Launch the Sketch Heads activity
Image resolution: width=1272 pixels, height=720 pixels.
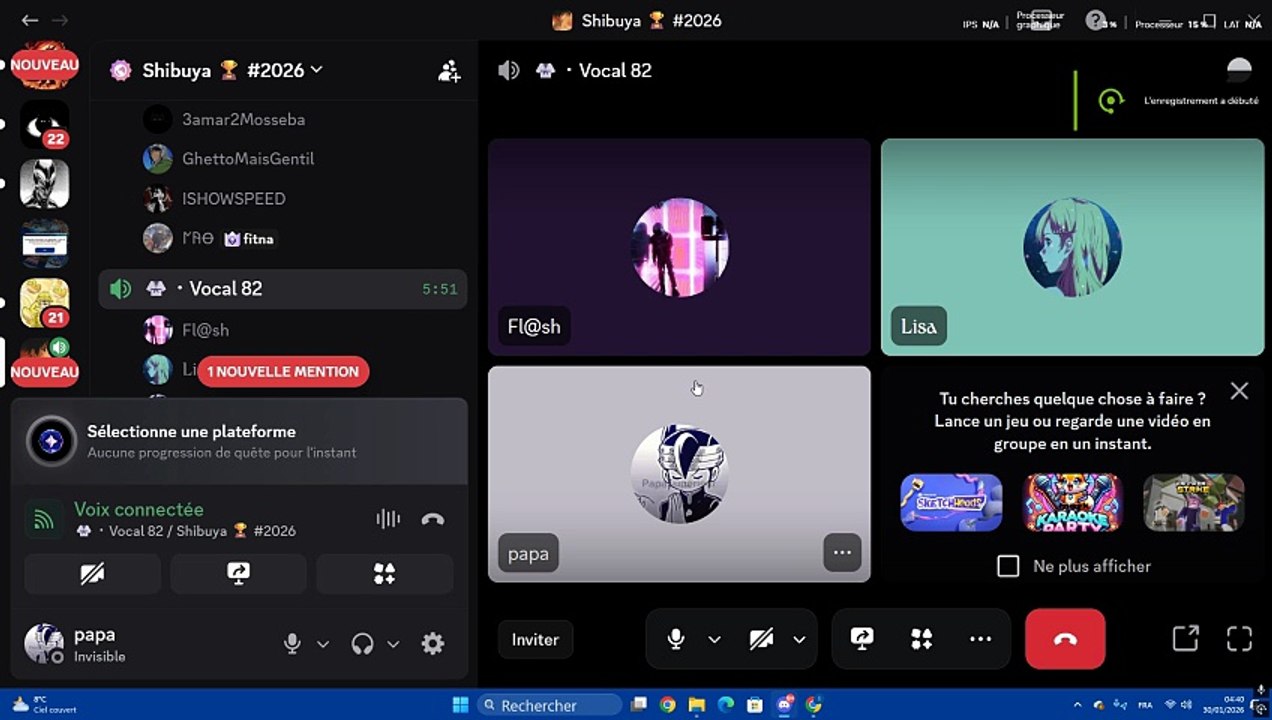(951, 502)
